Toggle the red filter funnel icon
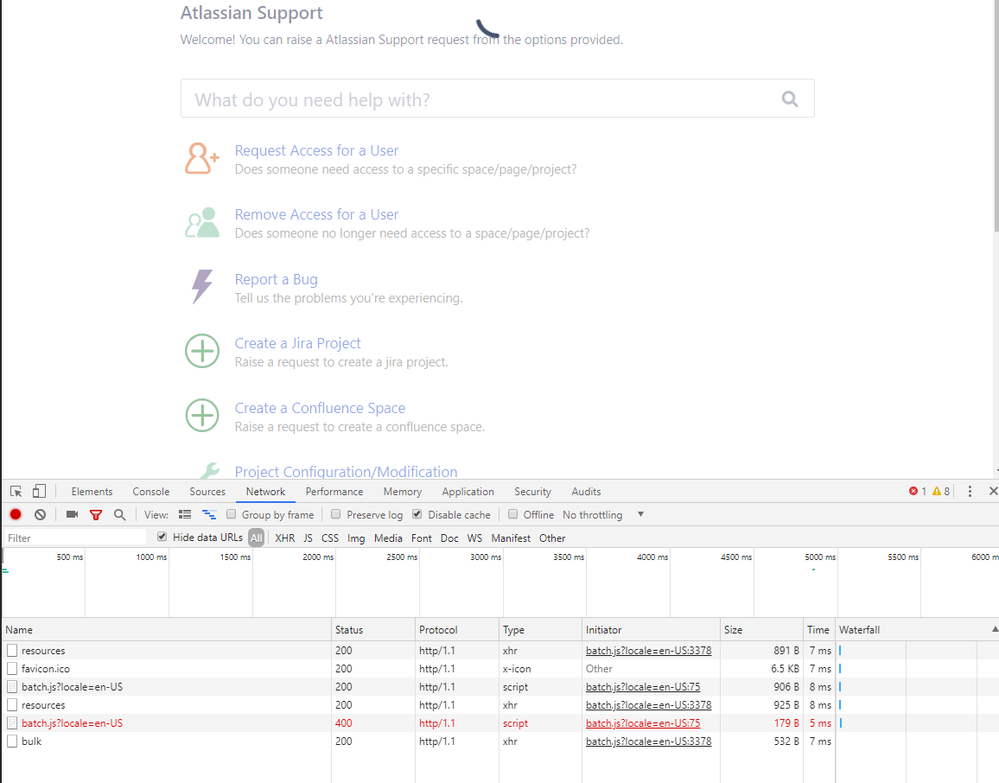Image resolution: width=999 pixels, height=783 pixels. tap(96, 515)
